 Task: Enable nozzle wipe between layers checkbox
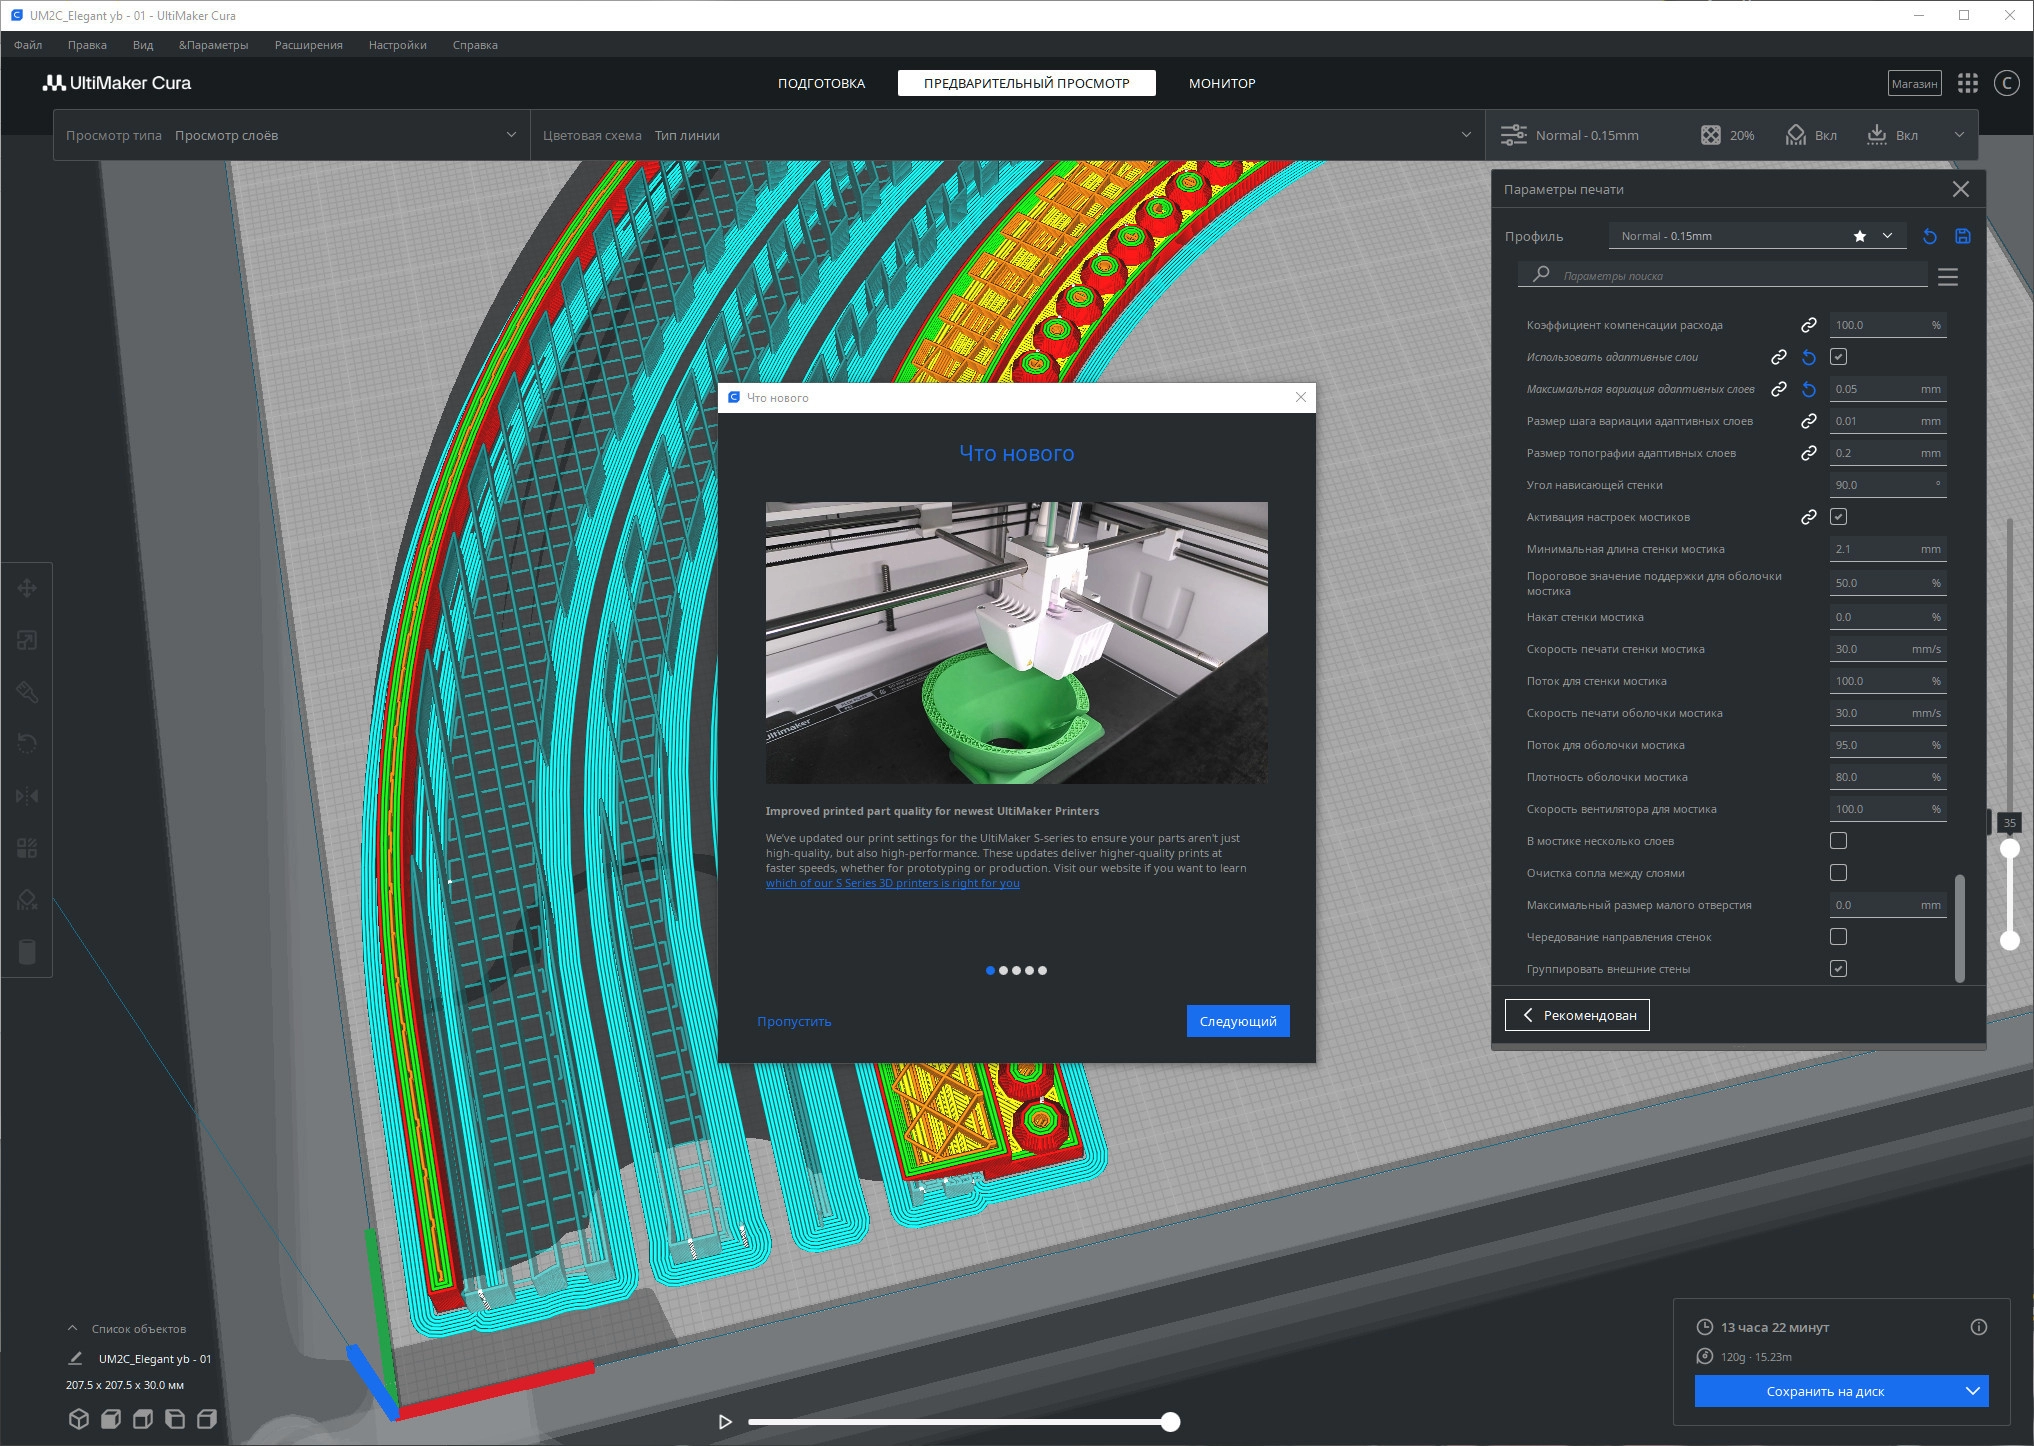pyautogui.click(x=1838, y=873)
